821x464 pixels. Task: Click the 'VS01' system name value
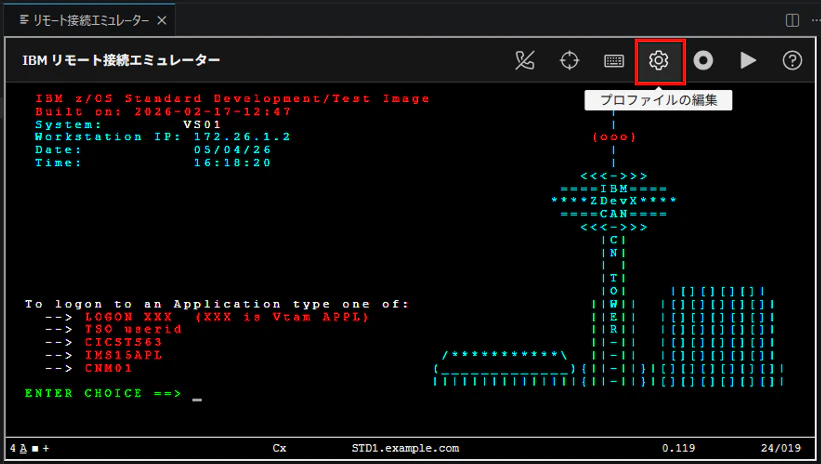(x=202, y=125)
